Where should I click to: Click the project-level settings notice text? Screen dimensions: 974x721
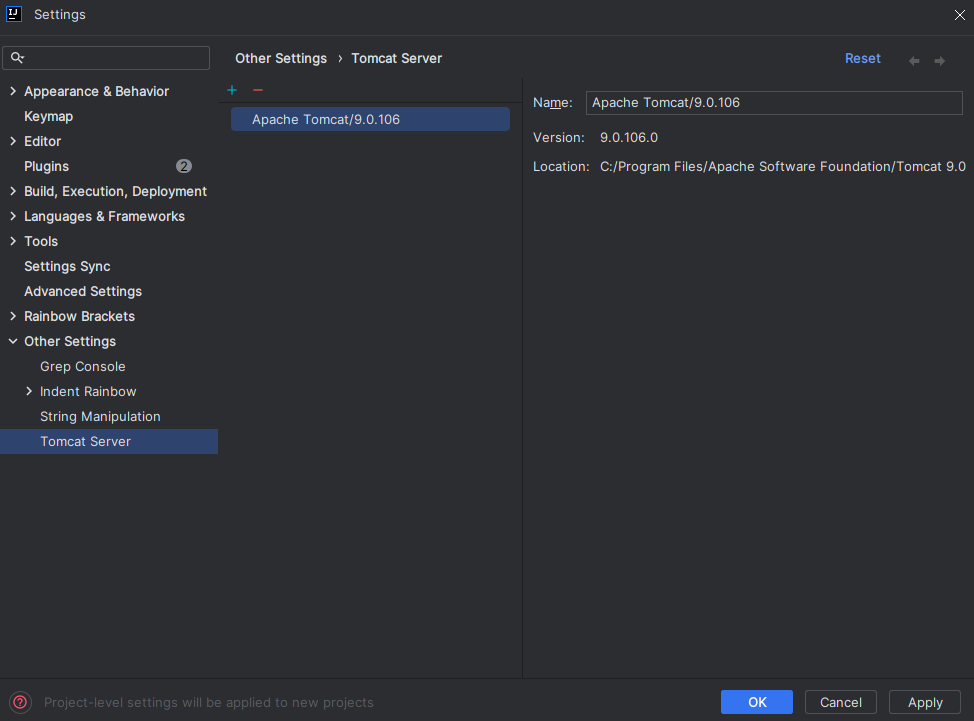pyautogui.click(x=209, y=702)
